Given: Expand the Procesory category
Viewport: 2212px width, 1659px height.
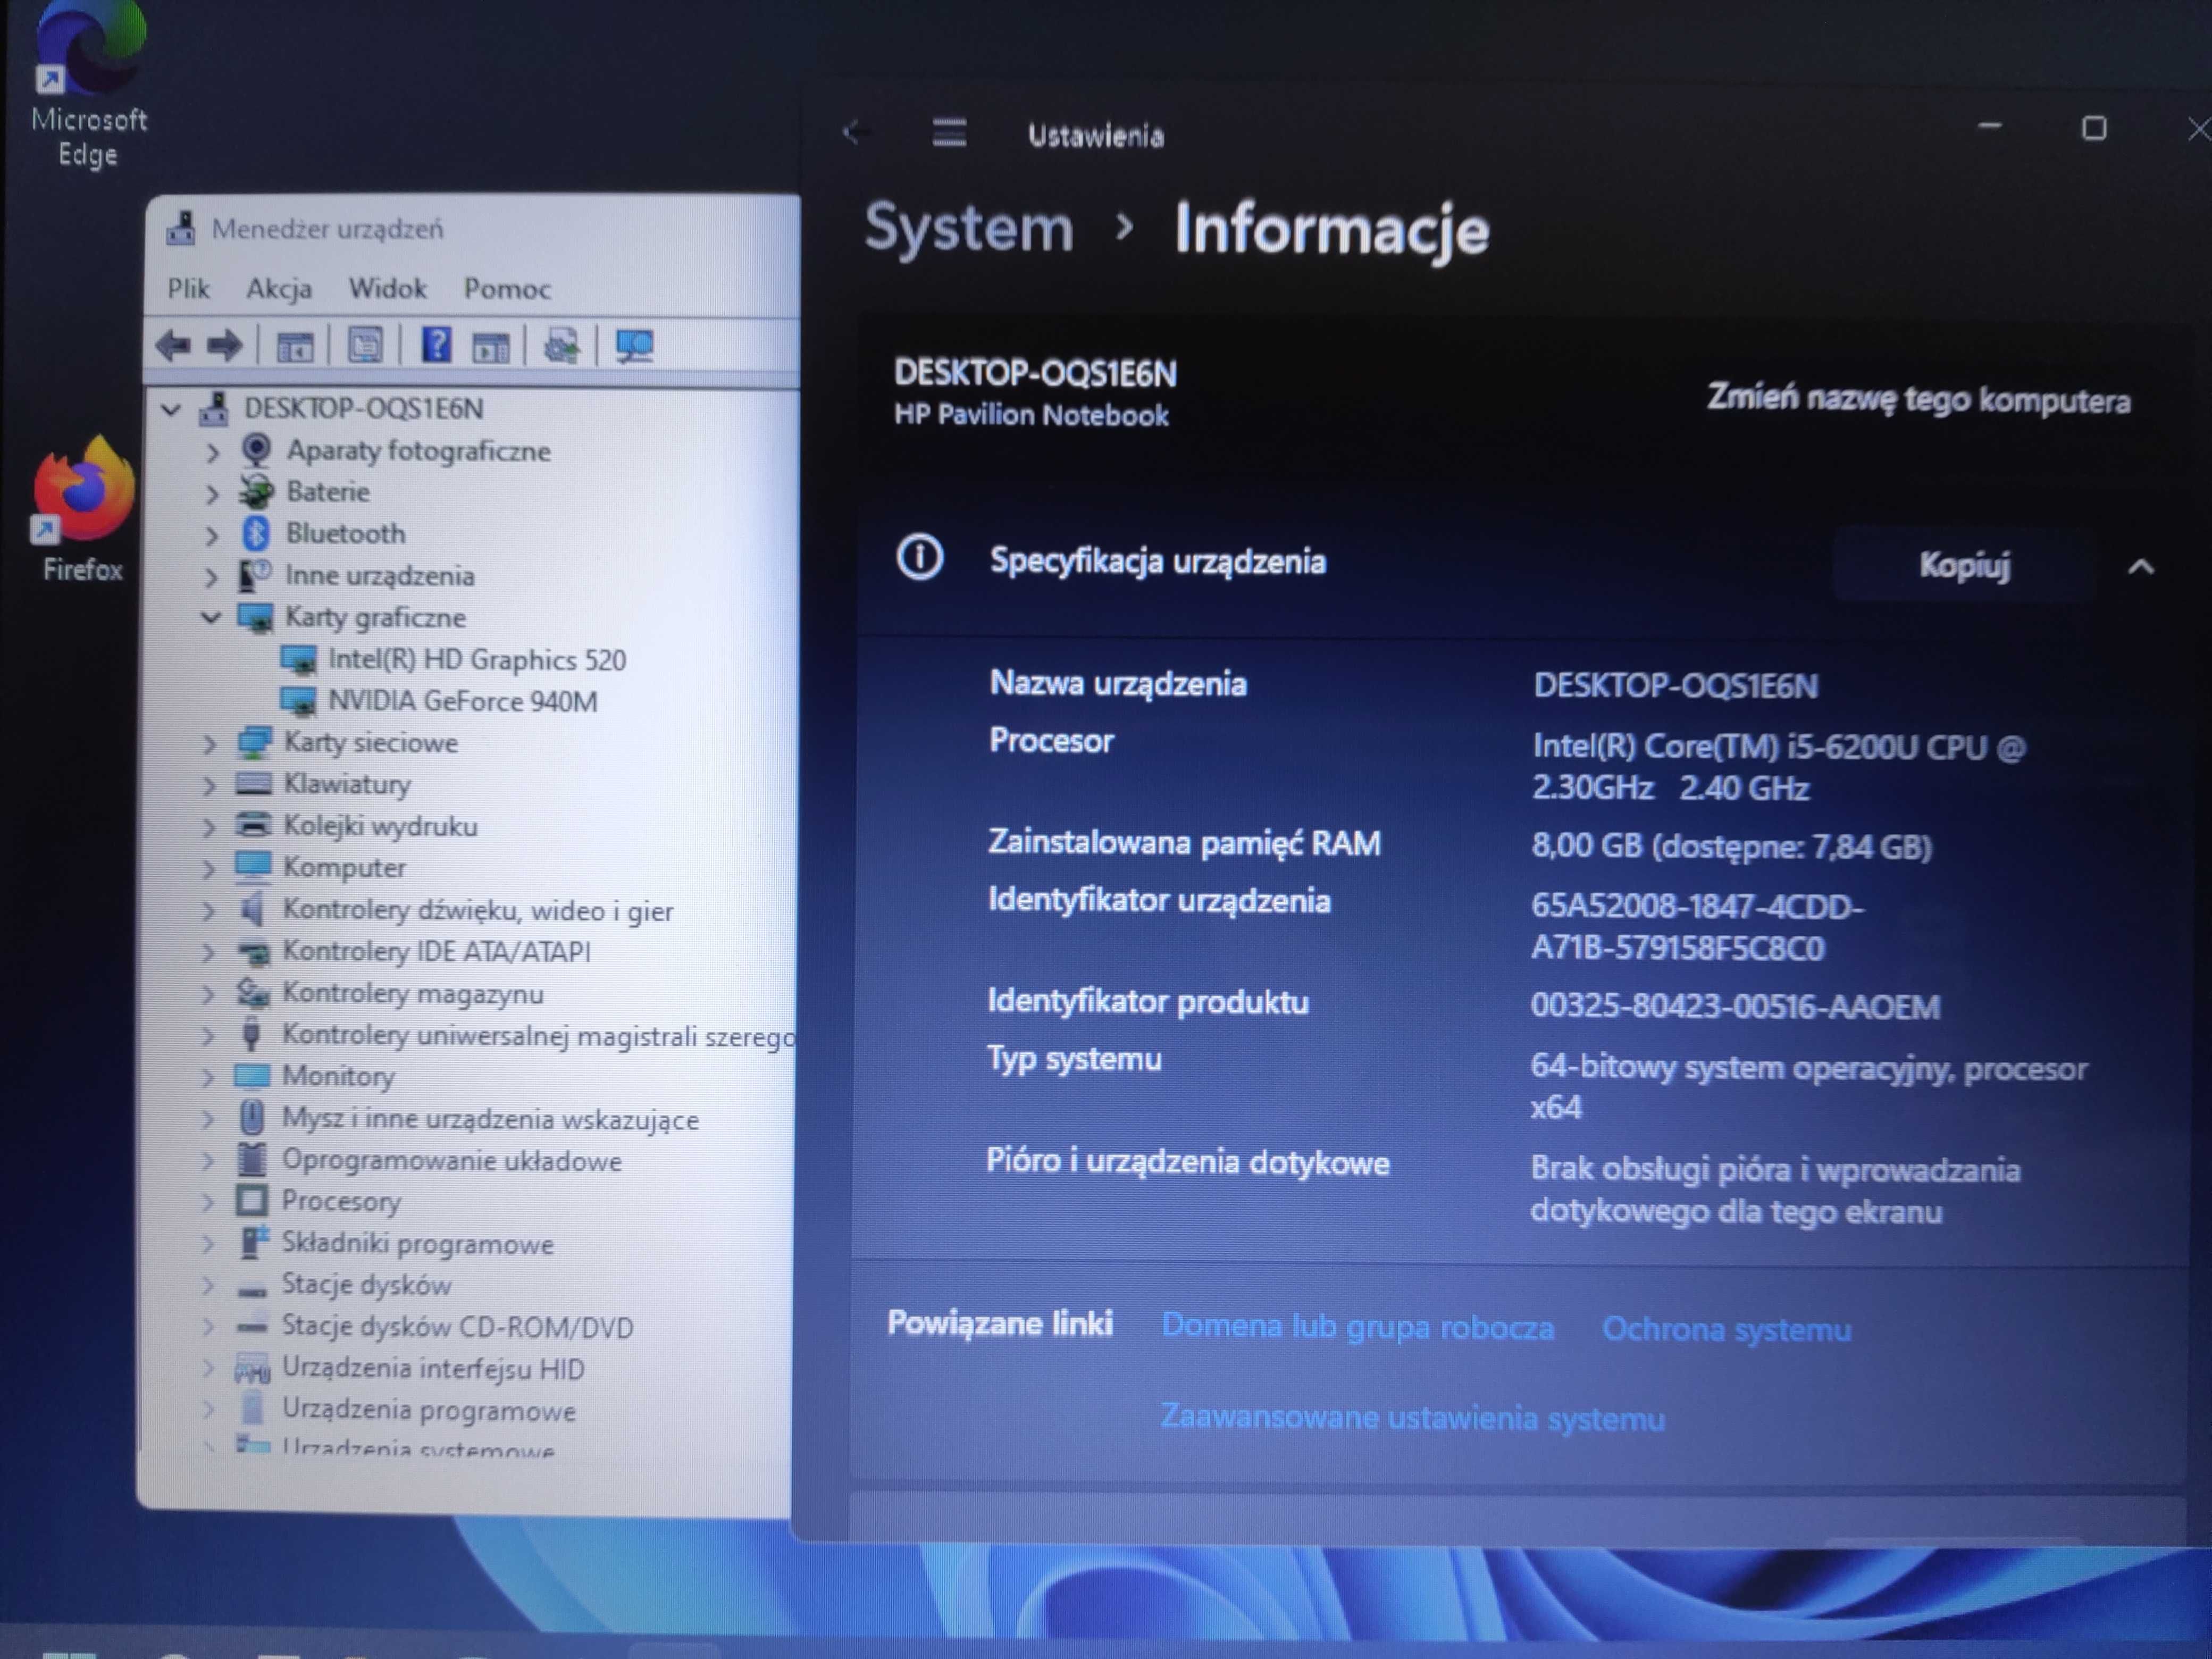Looking at the screenshot, I should point(208,1202).
